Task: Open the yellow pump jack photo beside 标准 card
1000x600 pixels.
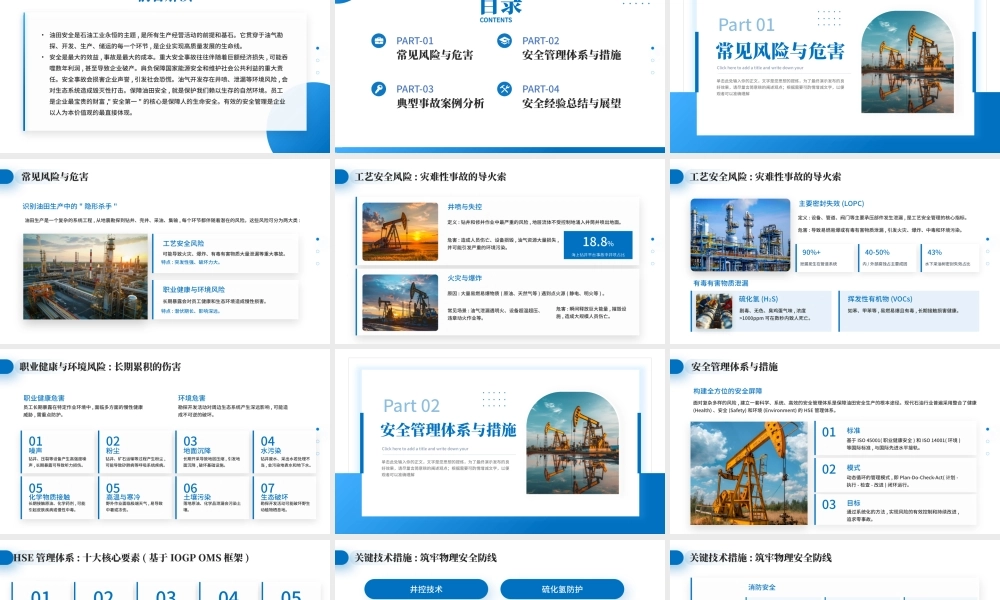Action: (749, 473)
